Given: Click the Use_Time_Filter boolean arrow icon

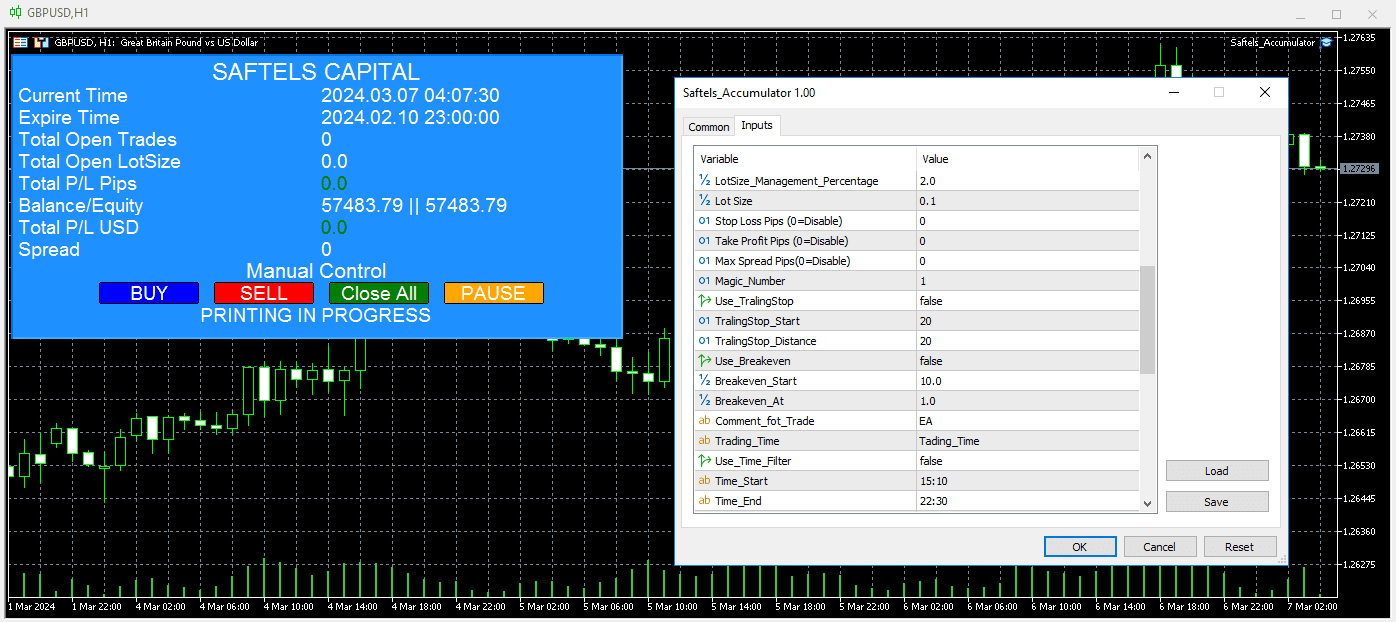Looking at the screenshot, I should (704, 461).
